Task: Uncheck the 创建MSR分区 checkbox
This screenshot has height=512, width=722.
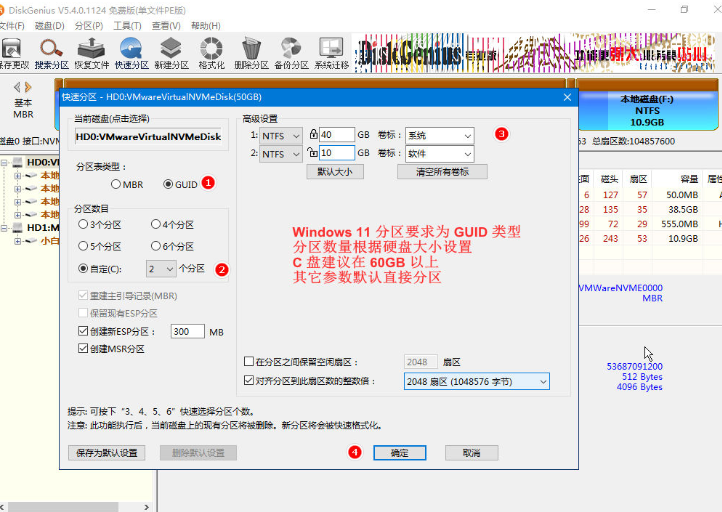Action: click(84, 349)
